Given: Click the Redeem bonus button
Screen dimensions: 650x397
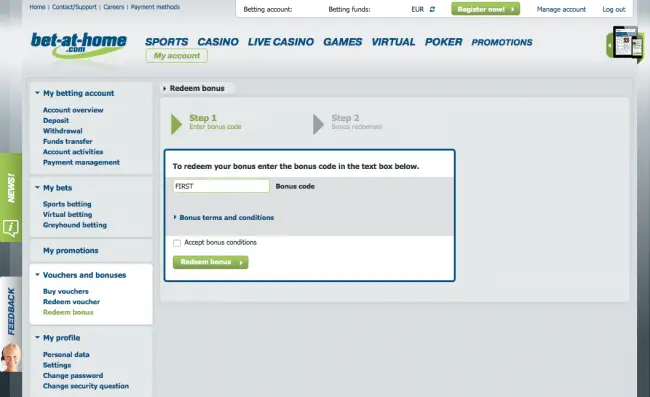Looking at the screenshot, I should (211, 262).
